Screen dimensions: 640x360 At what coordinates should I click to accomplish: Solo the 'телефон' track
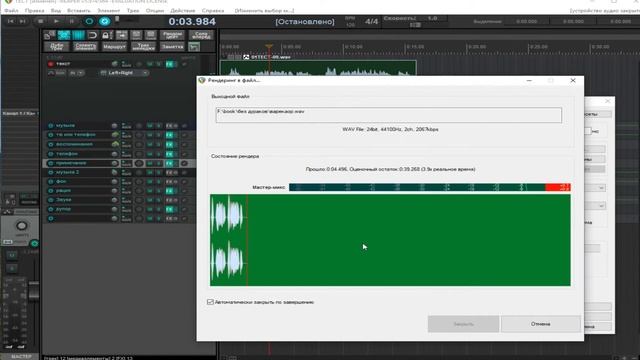point(159,154)
